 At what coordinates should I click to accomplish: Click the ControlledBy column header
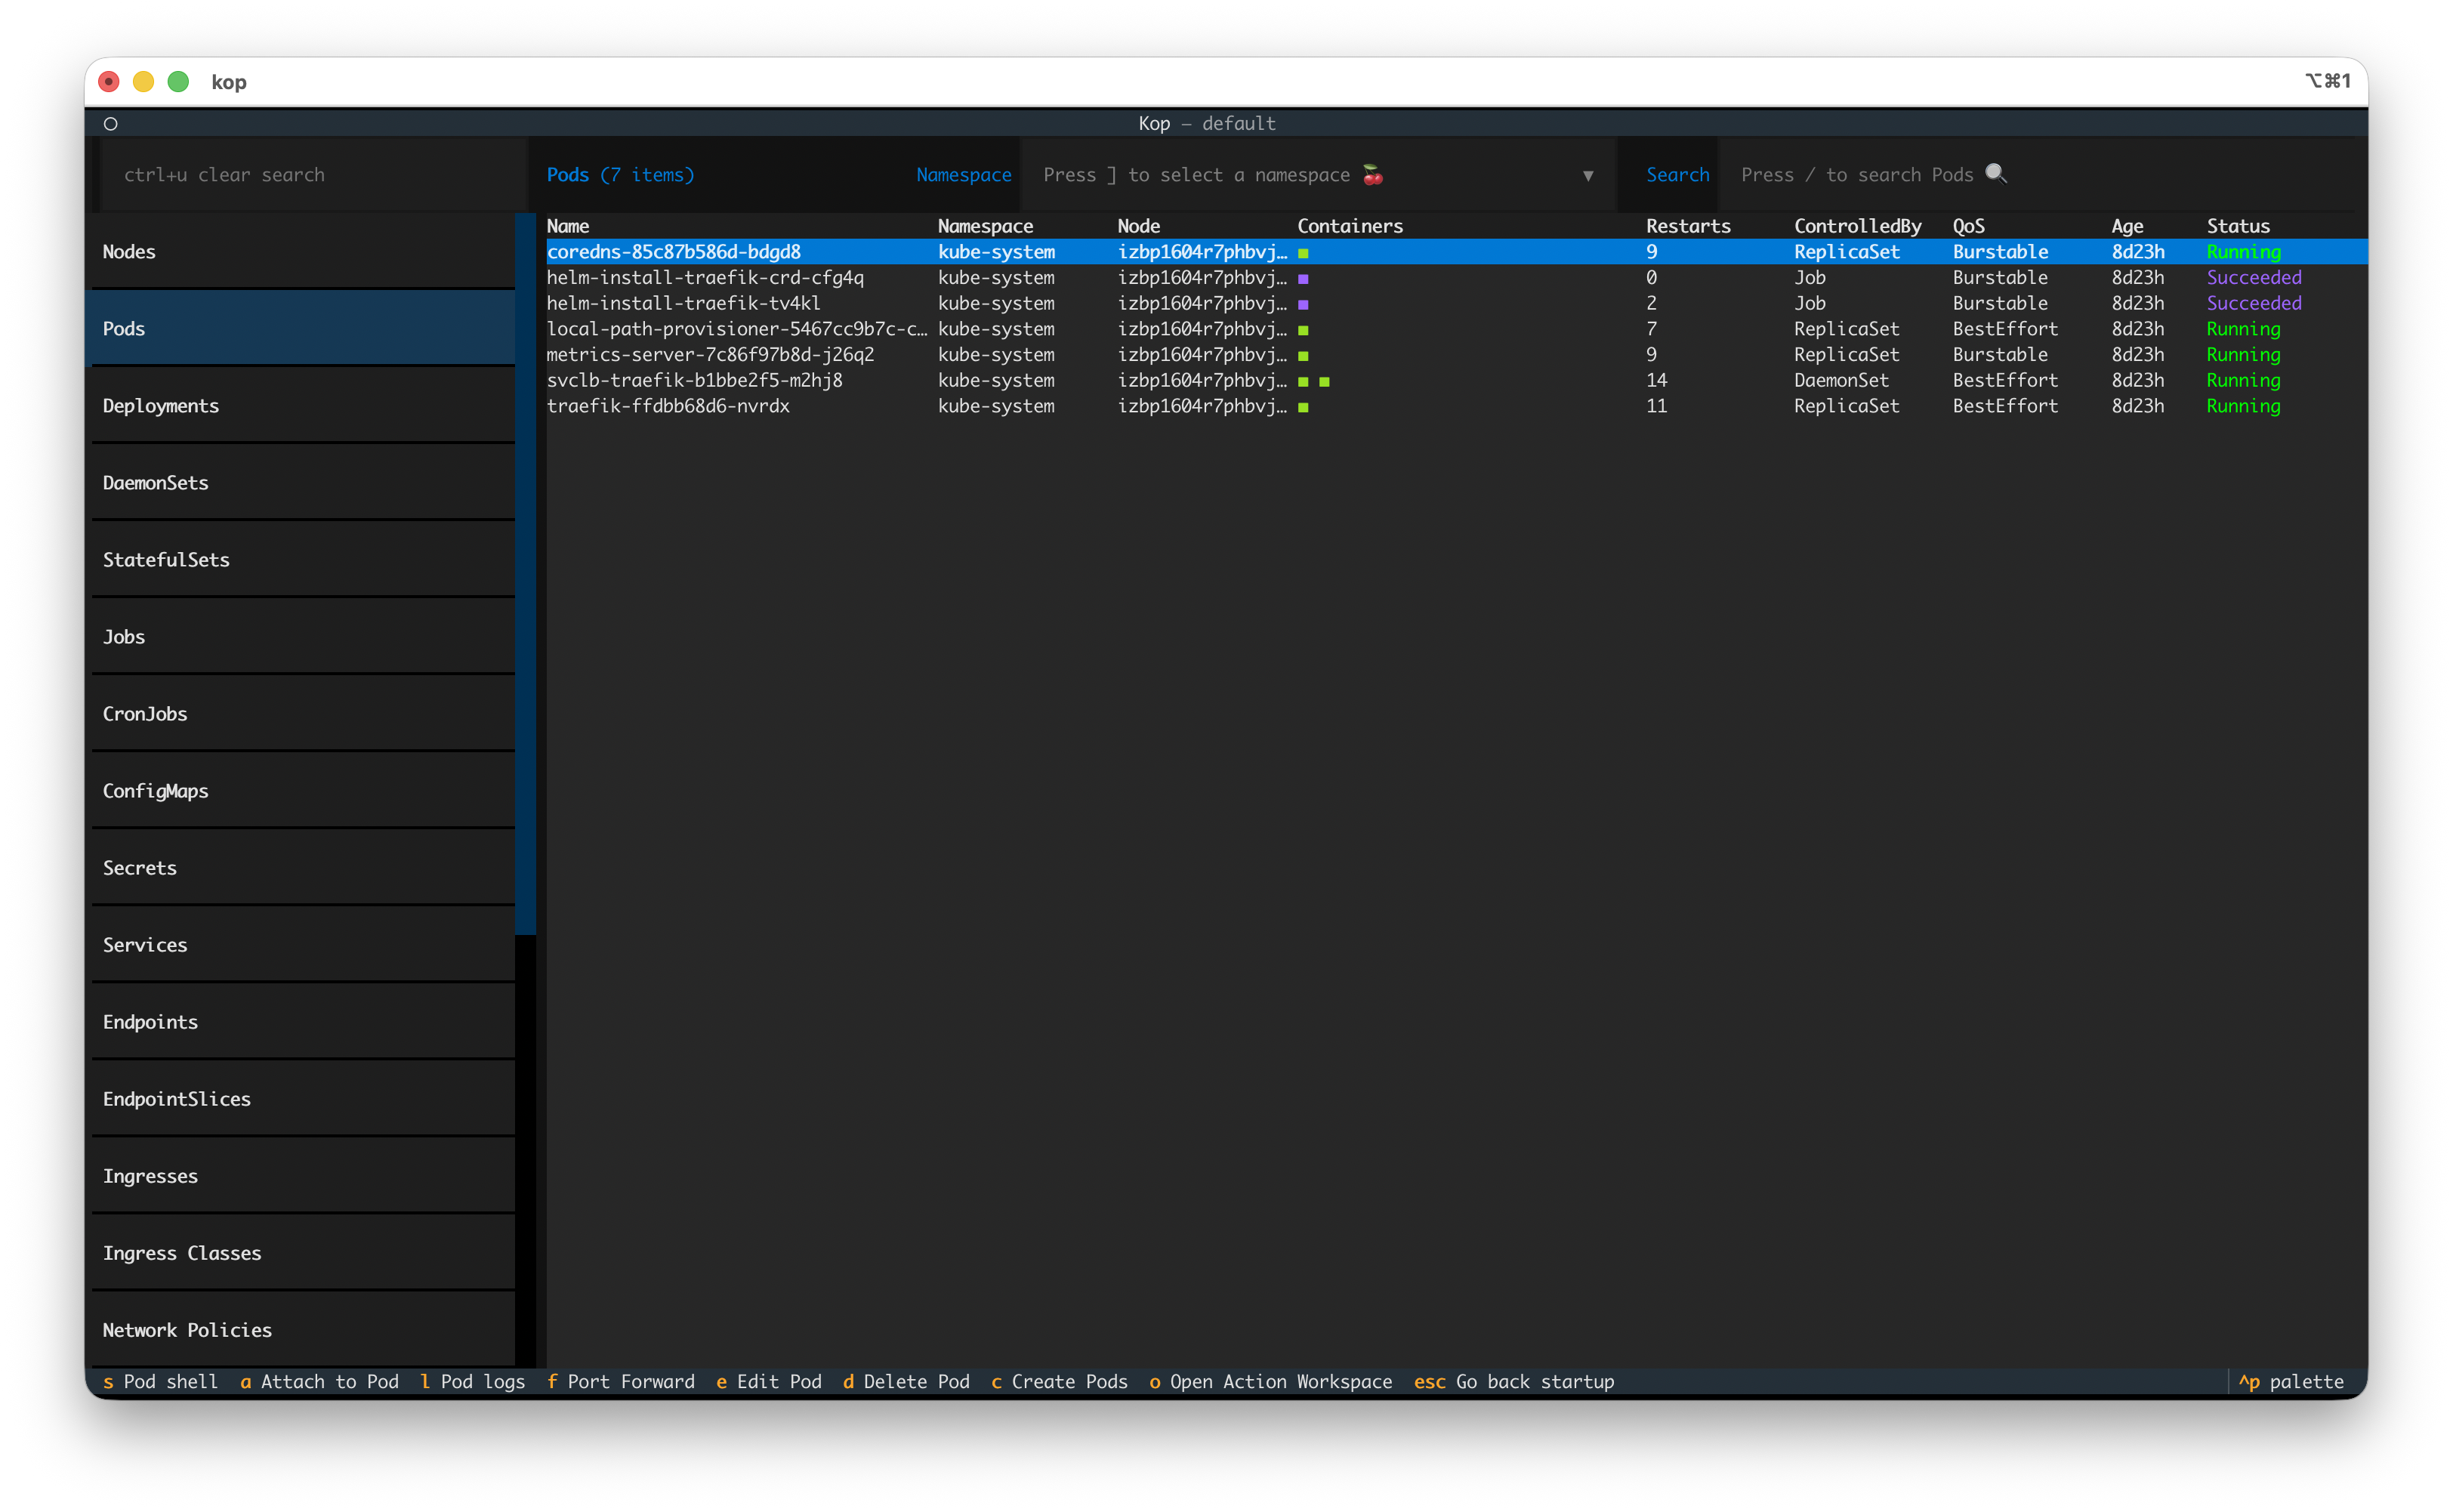click(1857, 227)
